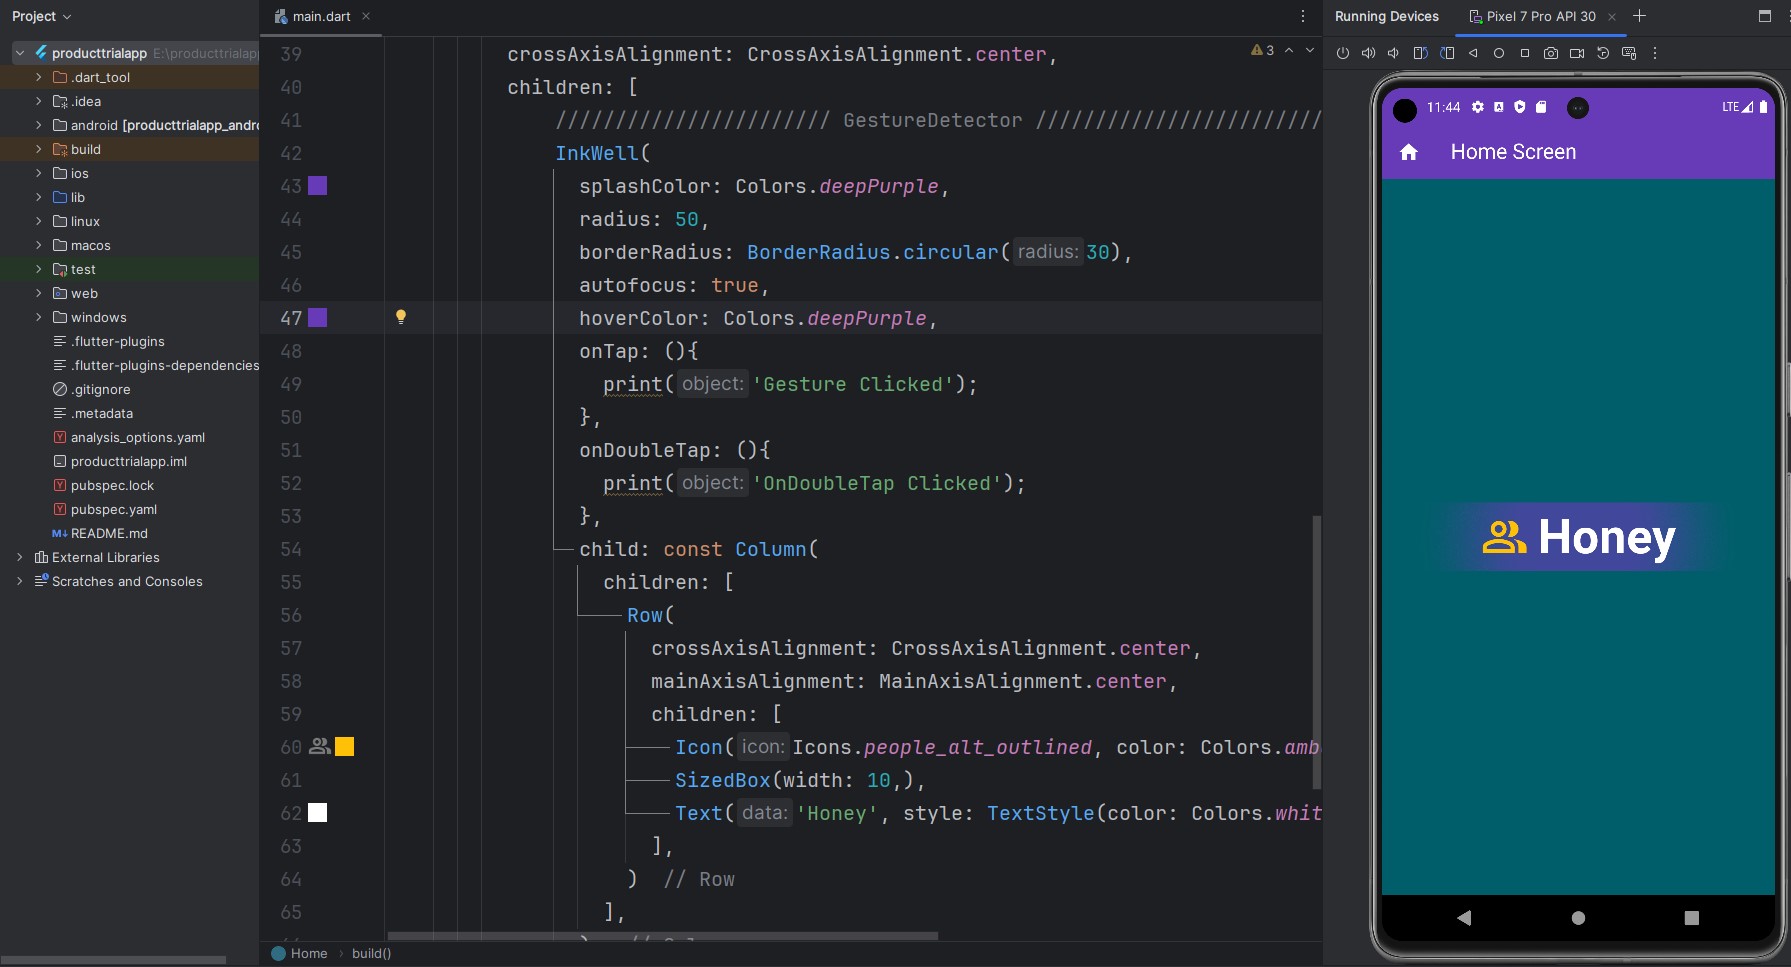Toggle hardware input for the emulator
Image resolution: width=1791 pixels, height=967 pixels.
1629,53
